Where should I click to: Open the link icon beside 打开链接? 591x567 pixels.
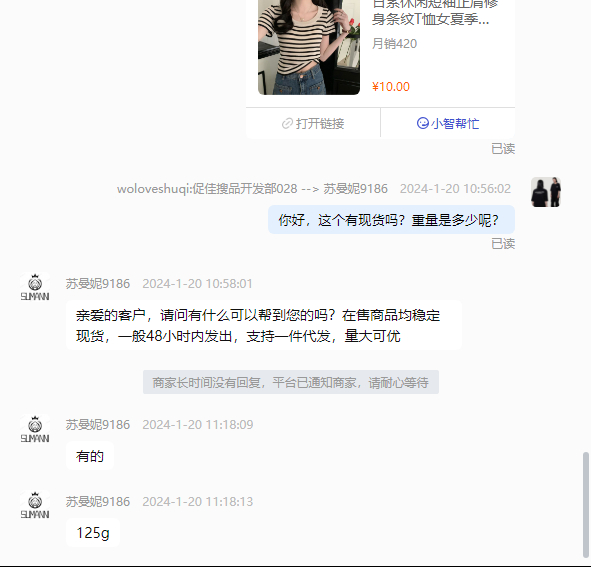[x=287, y=123]
